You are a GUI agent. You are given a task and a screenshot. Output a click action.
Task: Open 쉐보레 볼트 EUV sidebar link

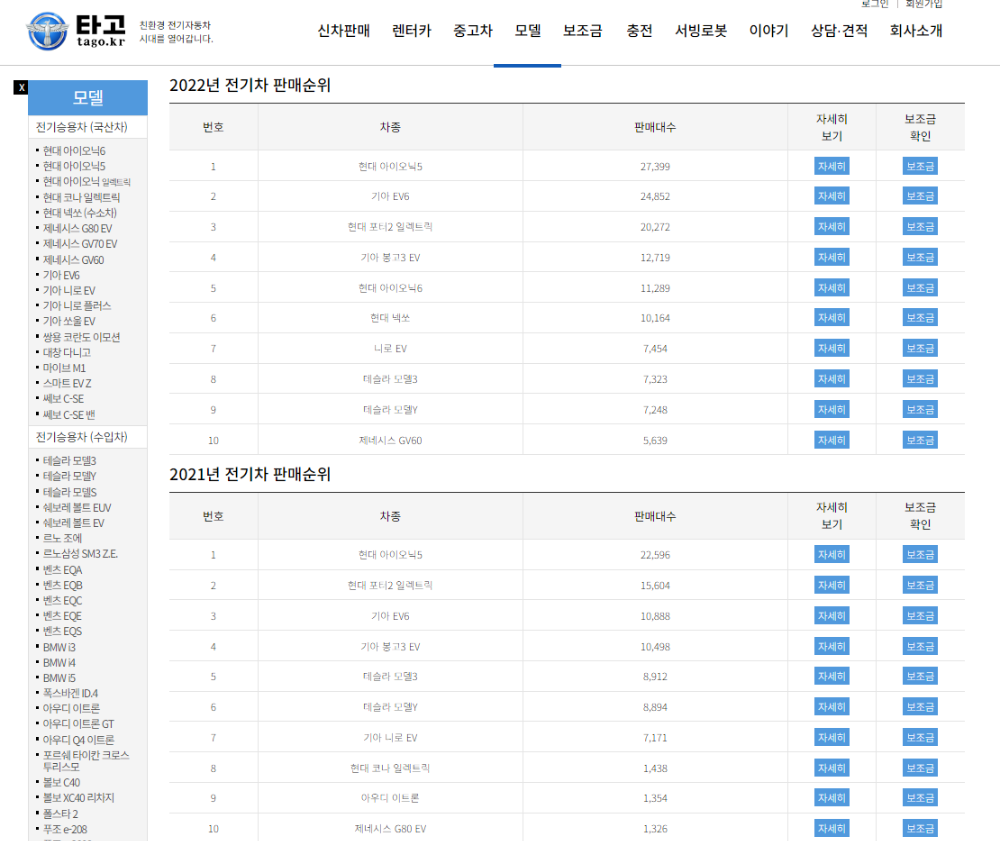point(77,508)
